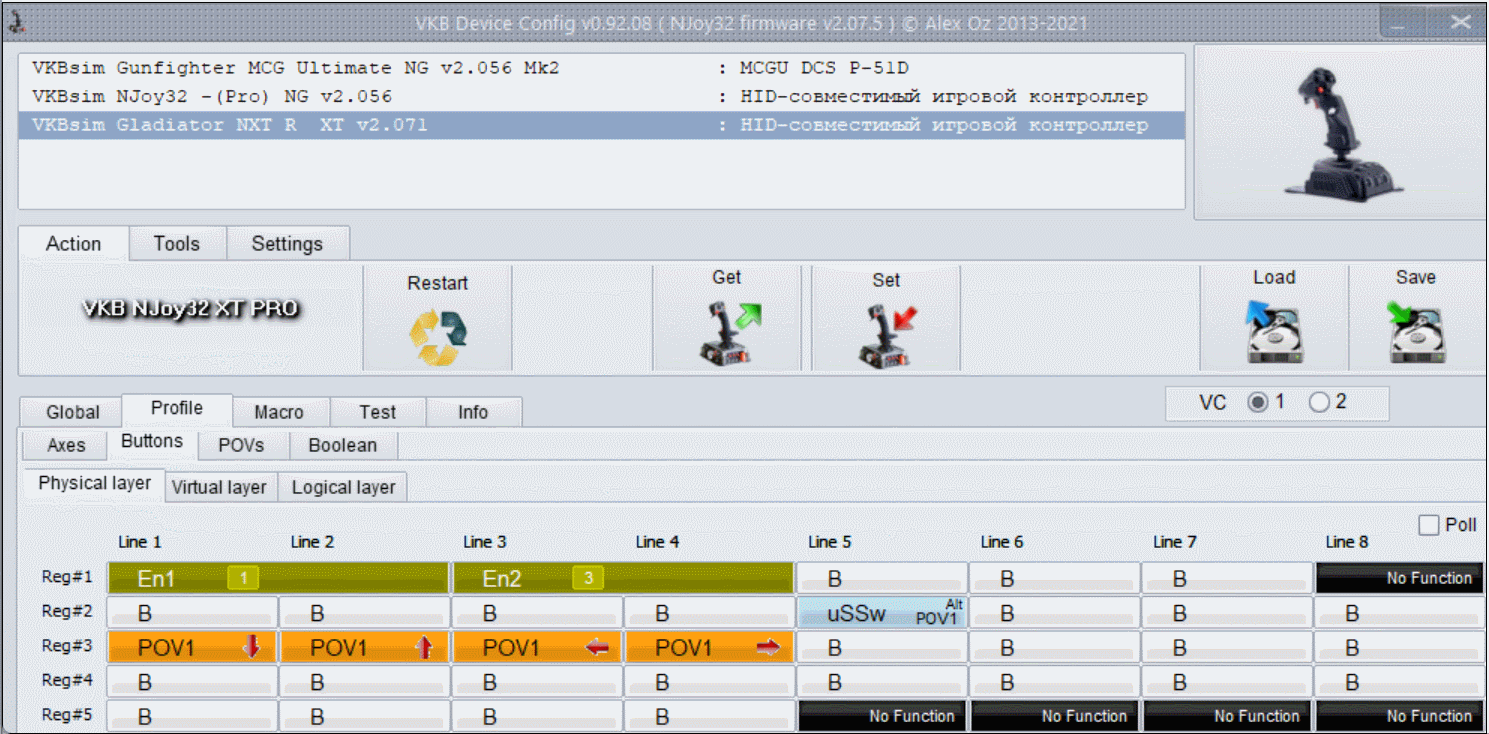Enable the Poll checkbox

[x=1429, y=525]
